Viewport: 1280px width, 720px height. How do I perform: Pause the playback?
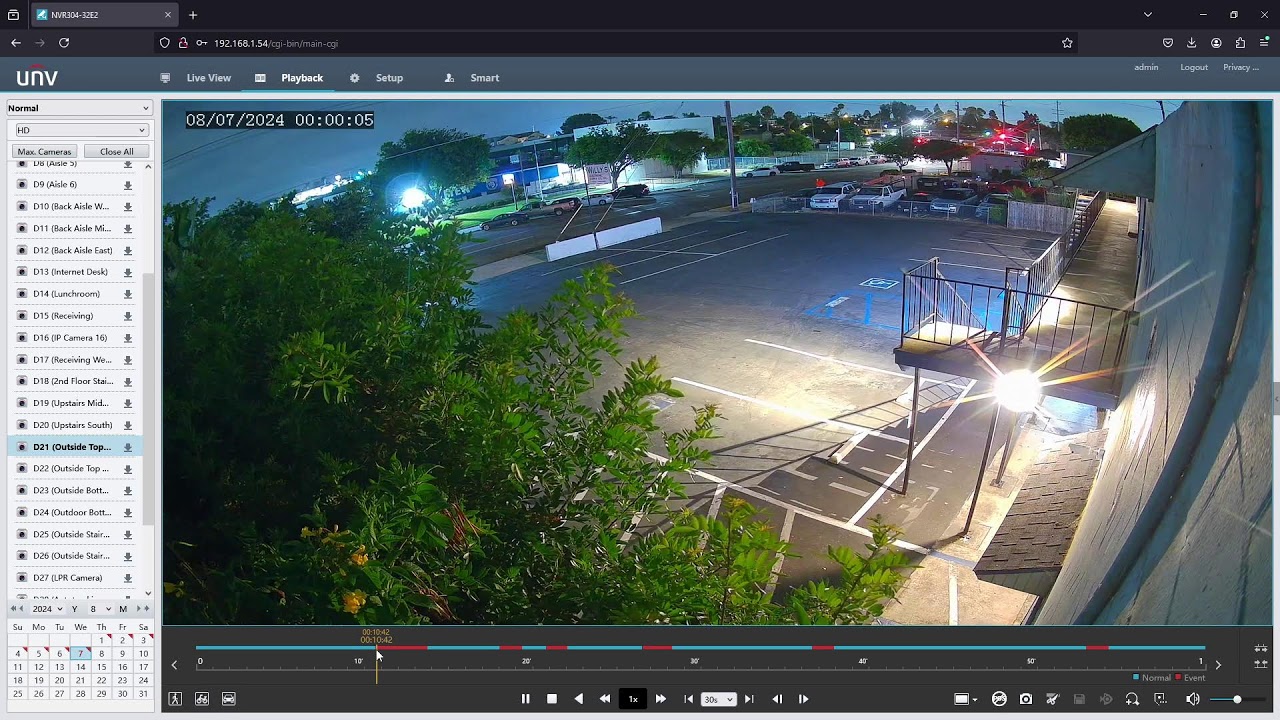(x=525, y=699)
